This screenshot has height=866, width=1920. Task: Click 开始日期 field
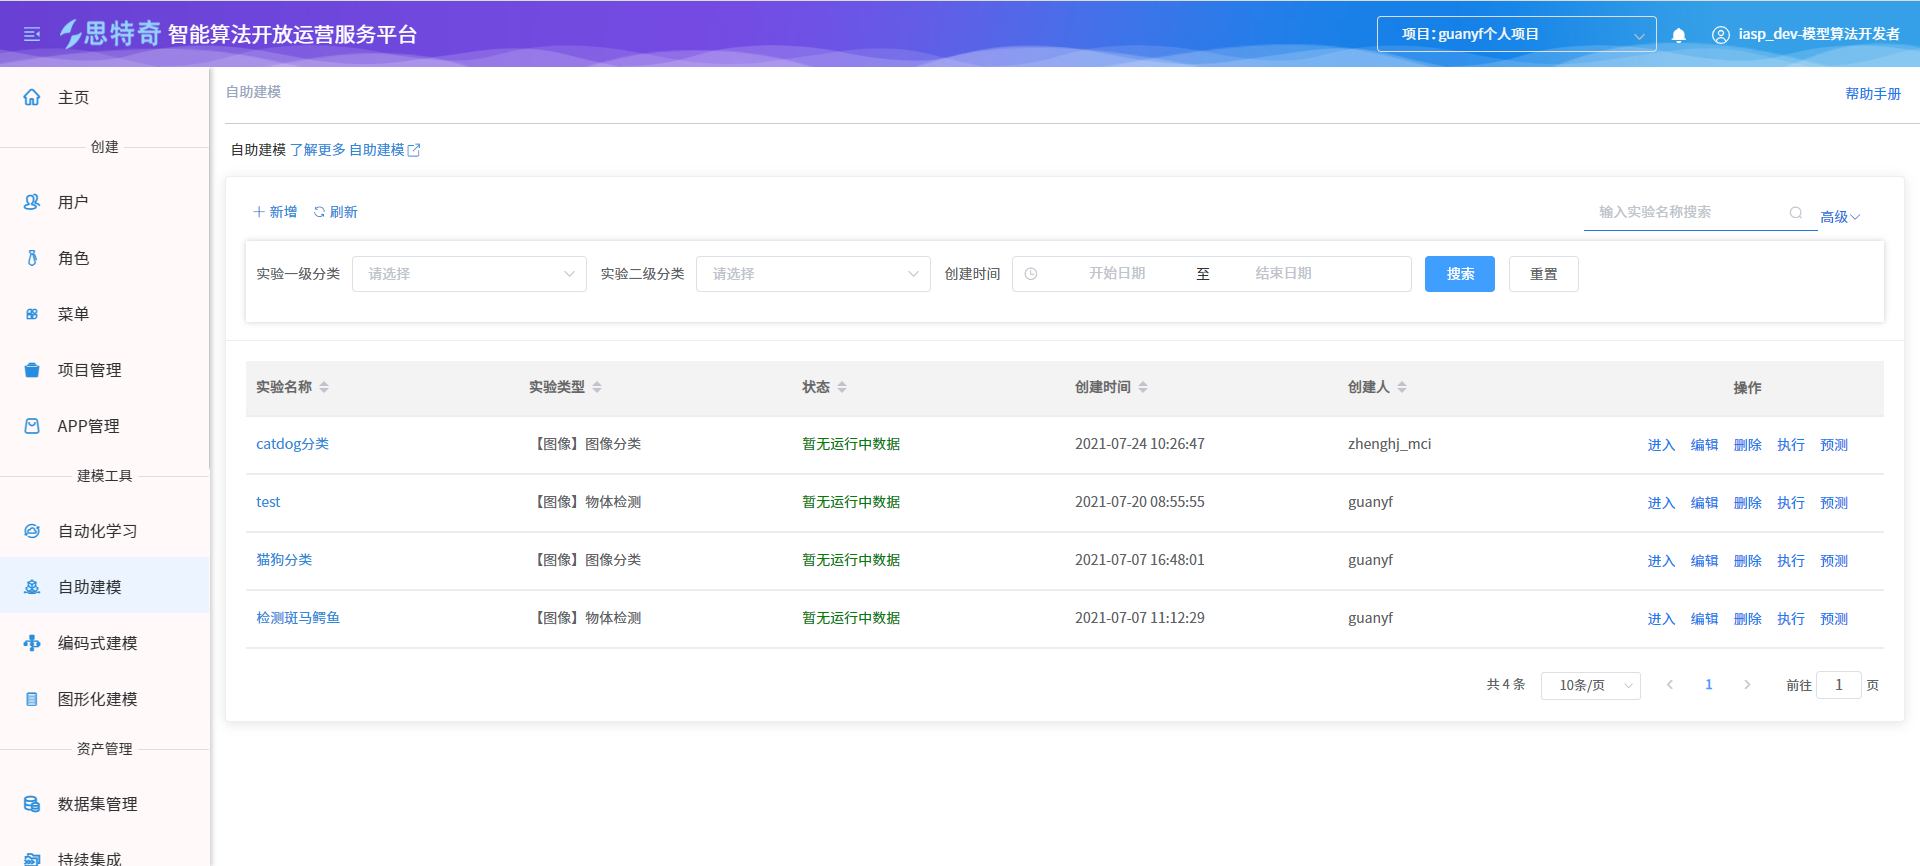tap(1117, 274)
